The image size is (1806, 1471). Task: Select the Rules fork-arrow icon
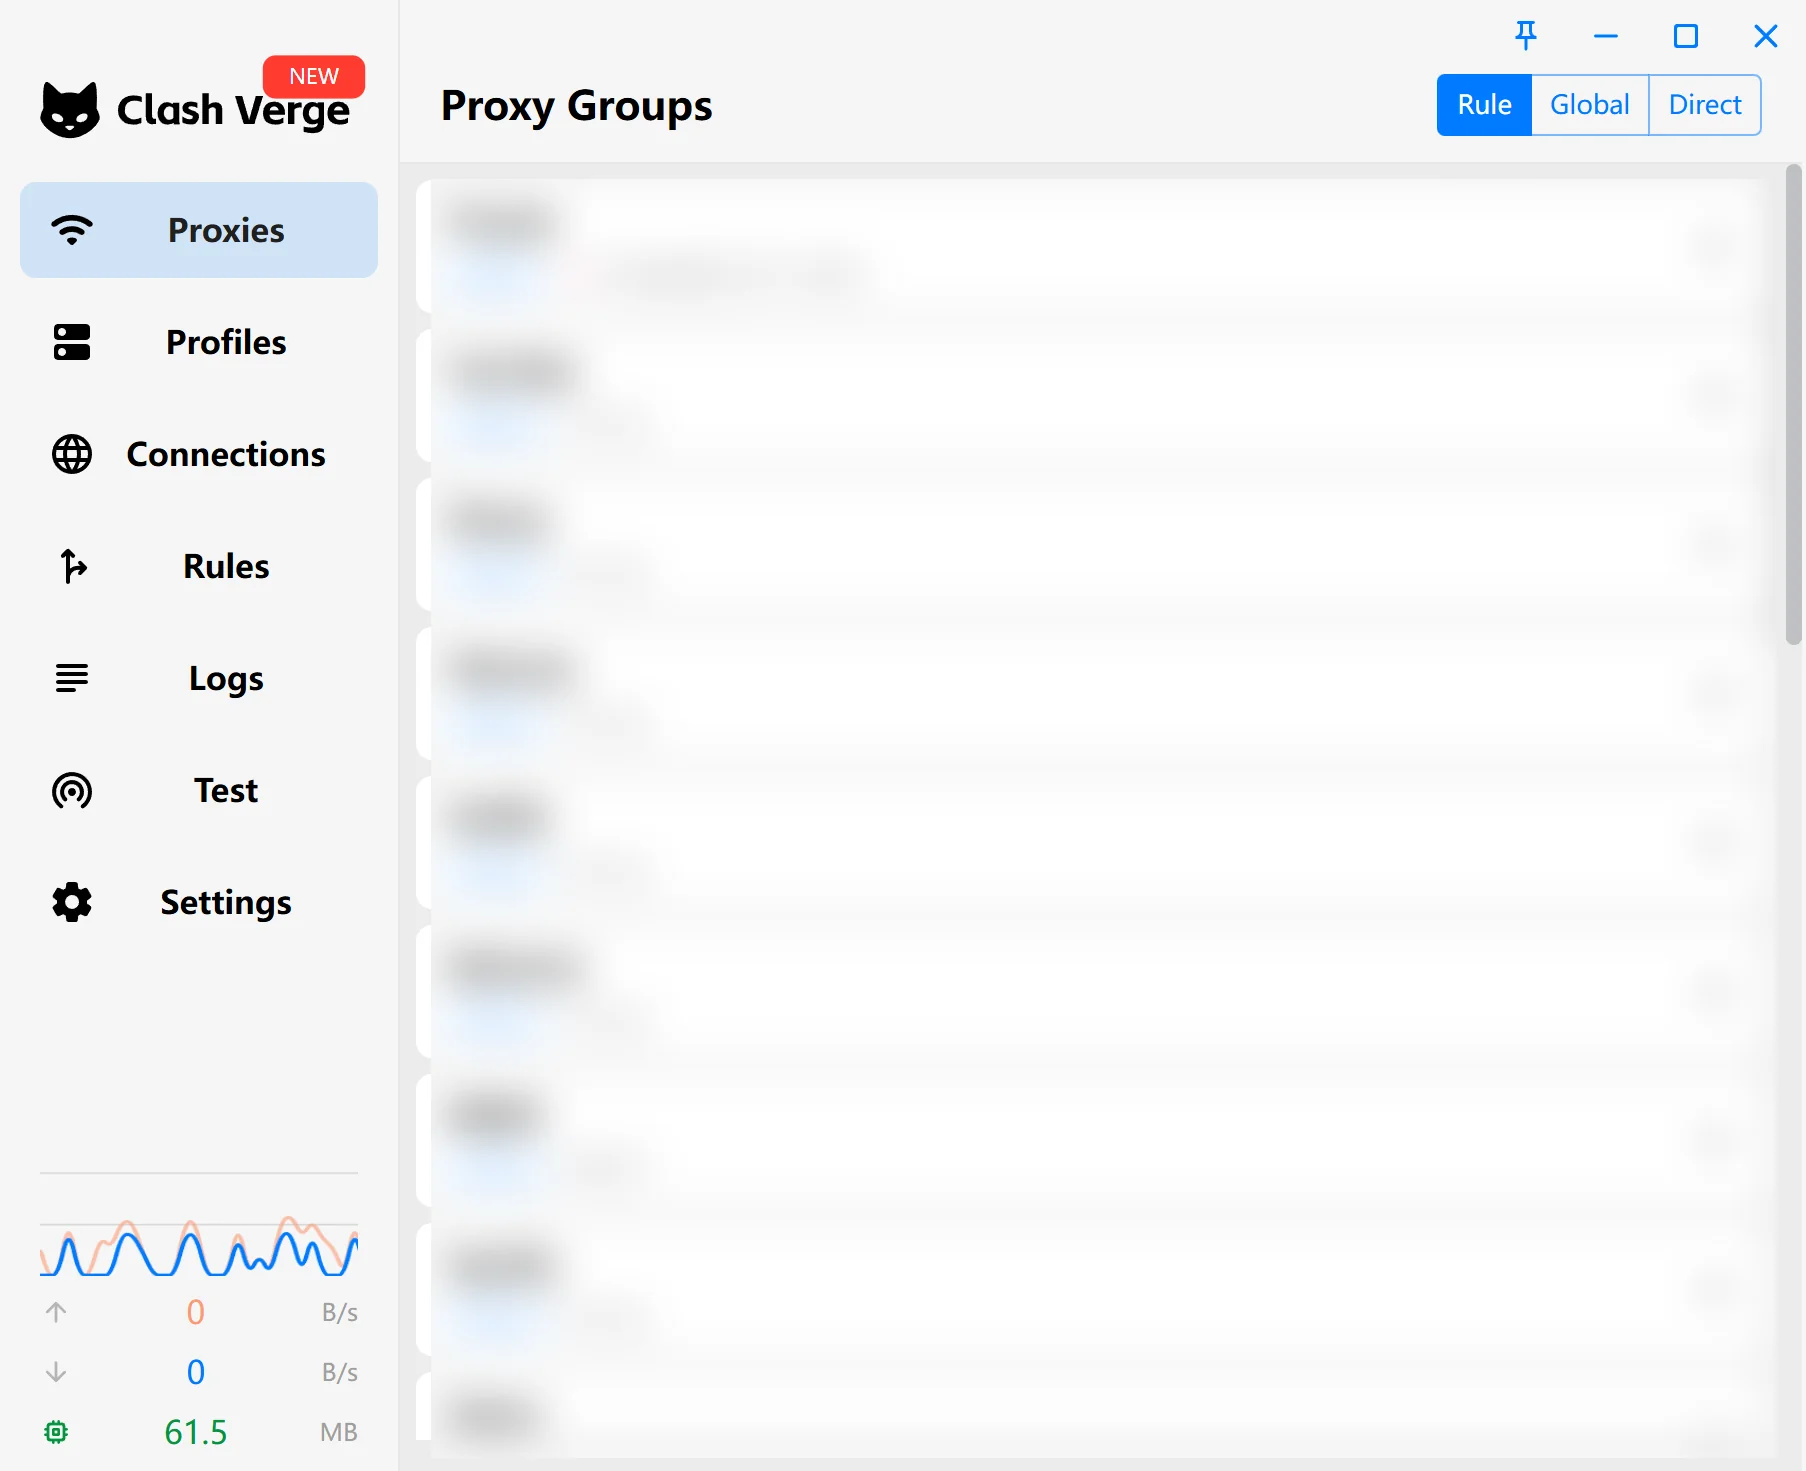click(72, 566)
